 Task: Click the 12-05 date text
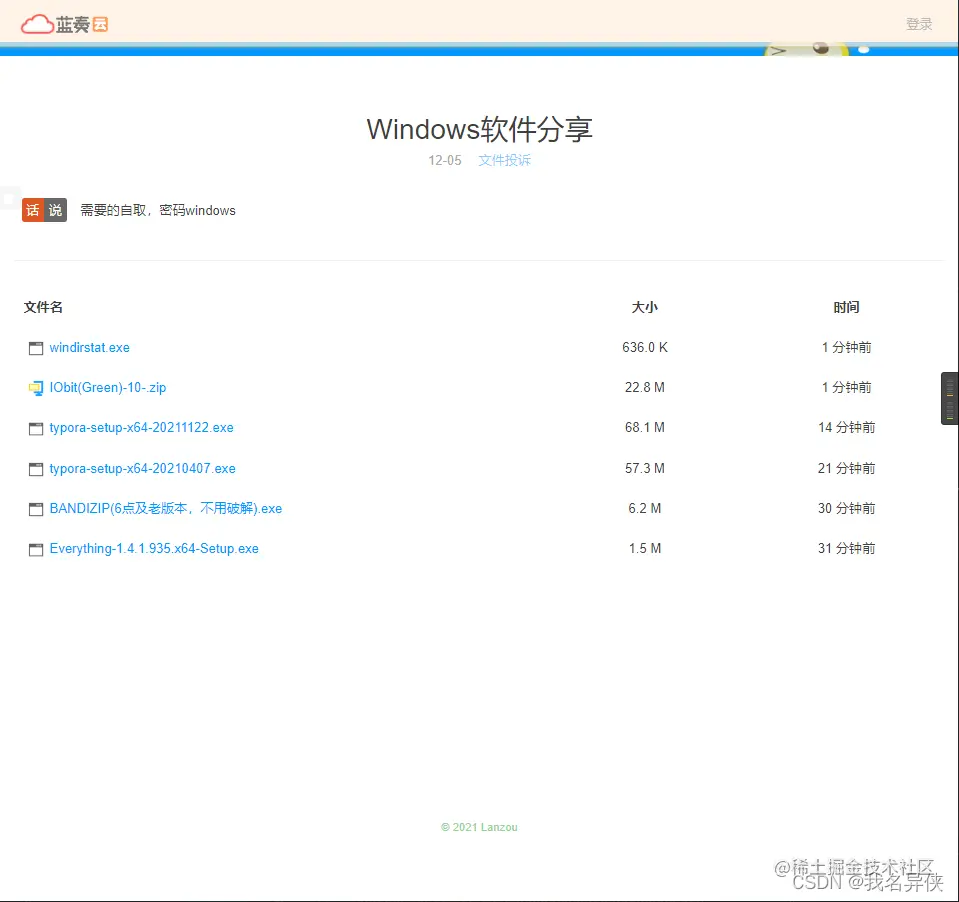445,160
